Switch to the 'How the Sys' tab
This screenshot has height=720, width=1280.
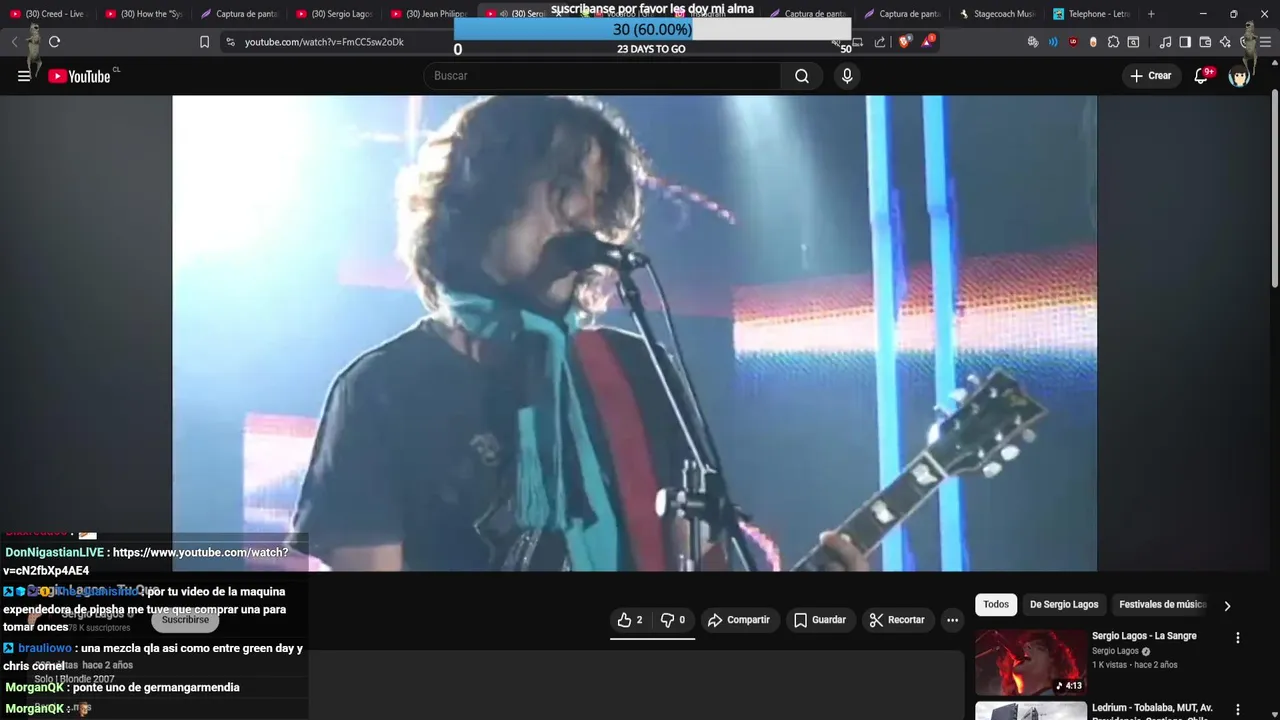144,14
